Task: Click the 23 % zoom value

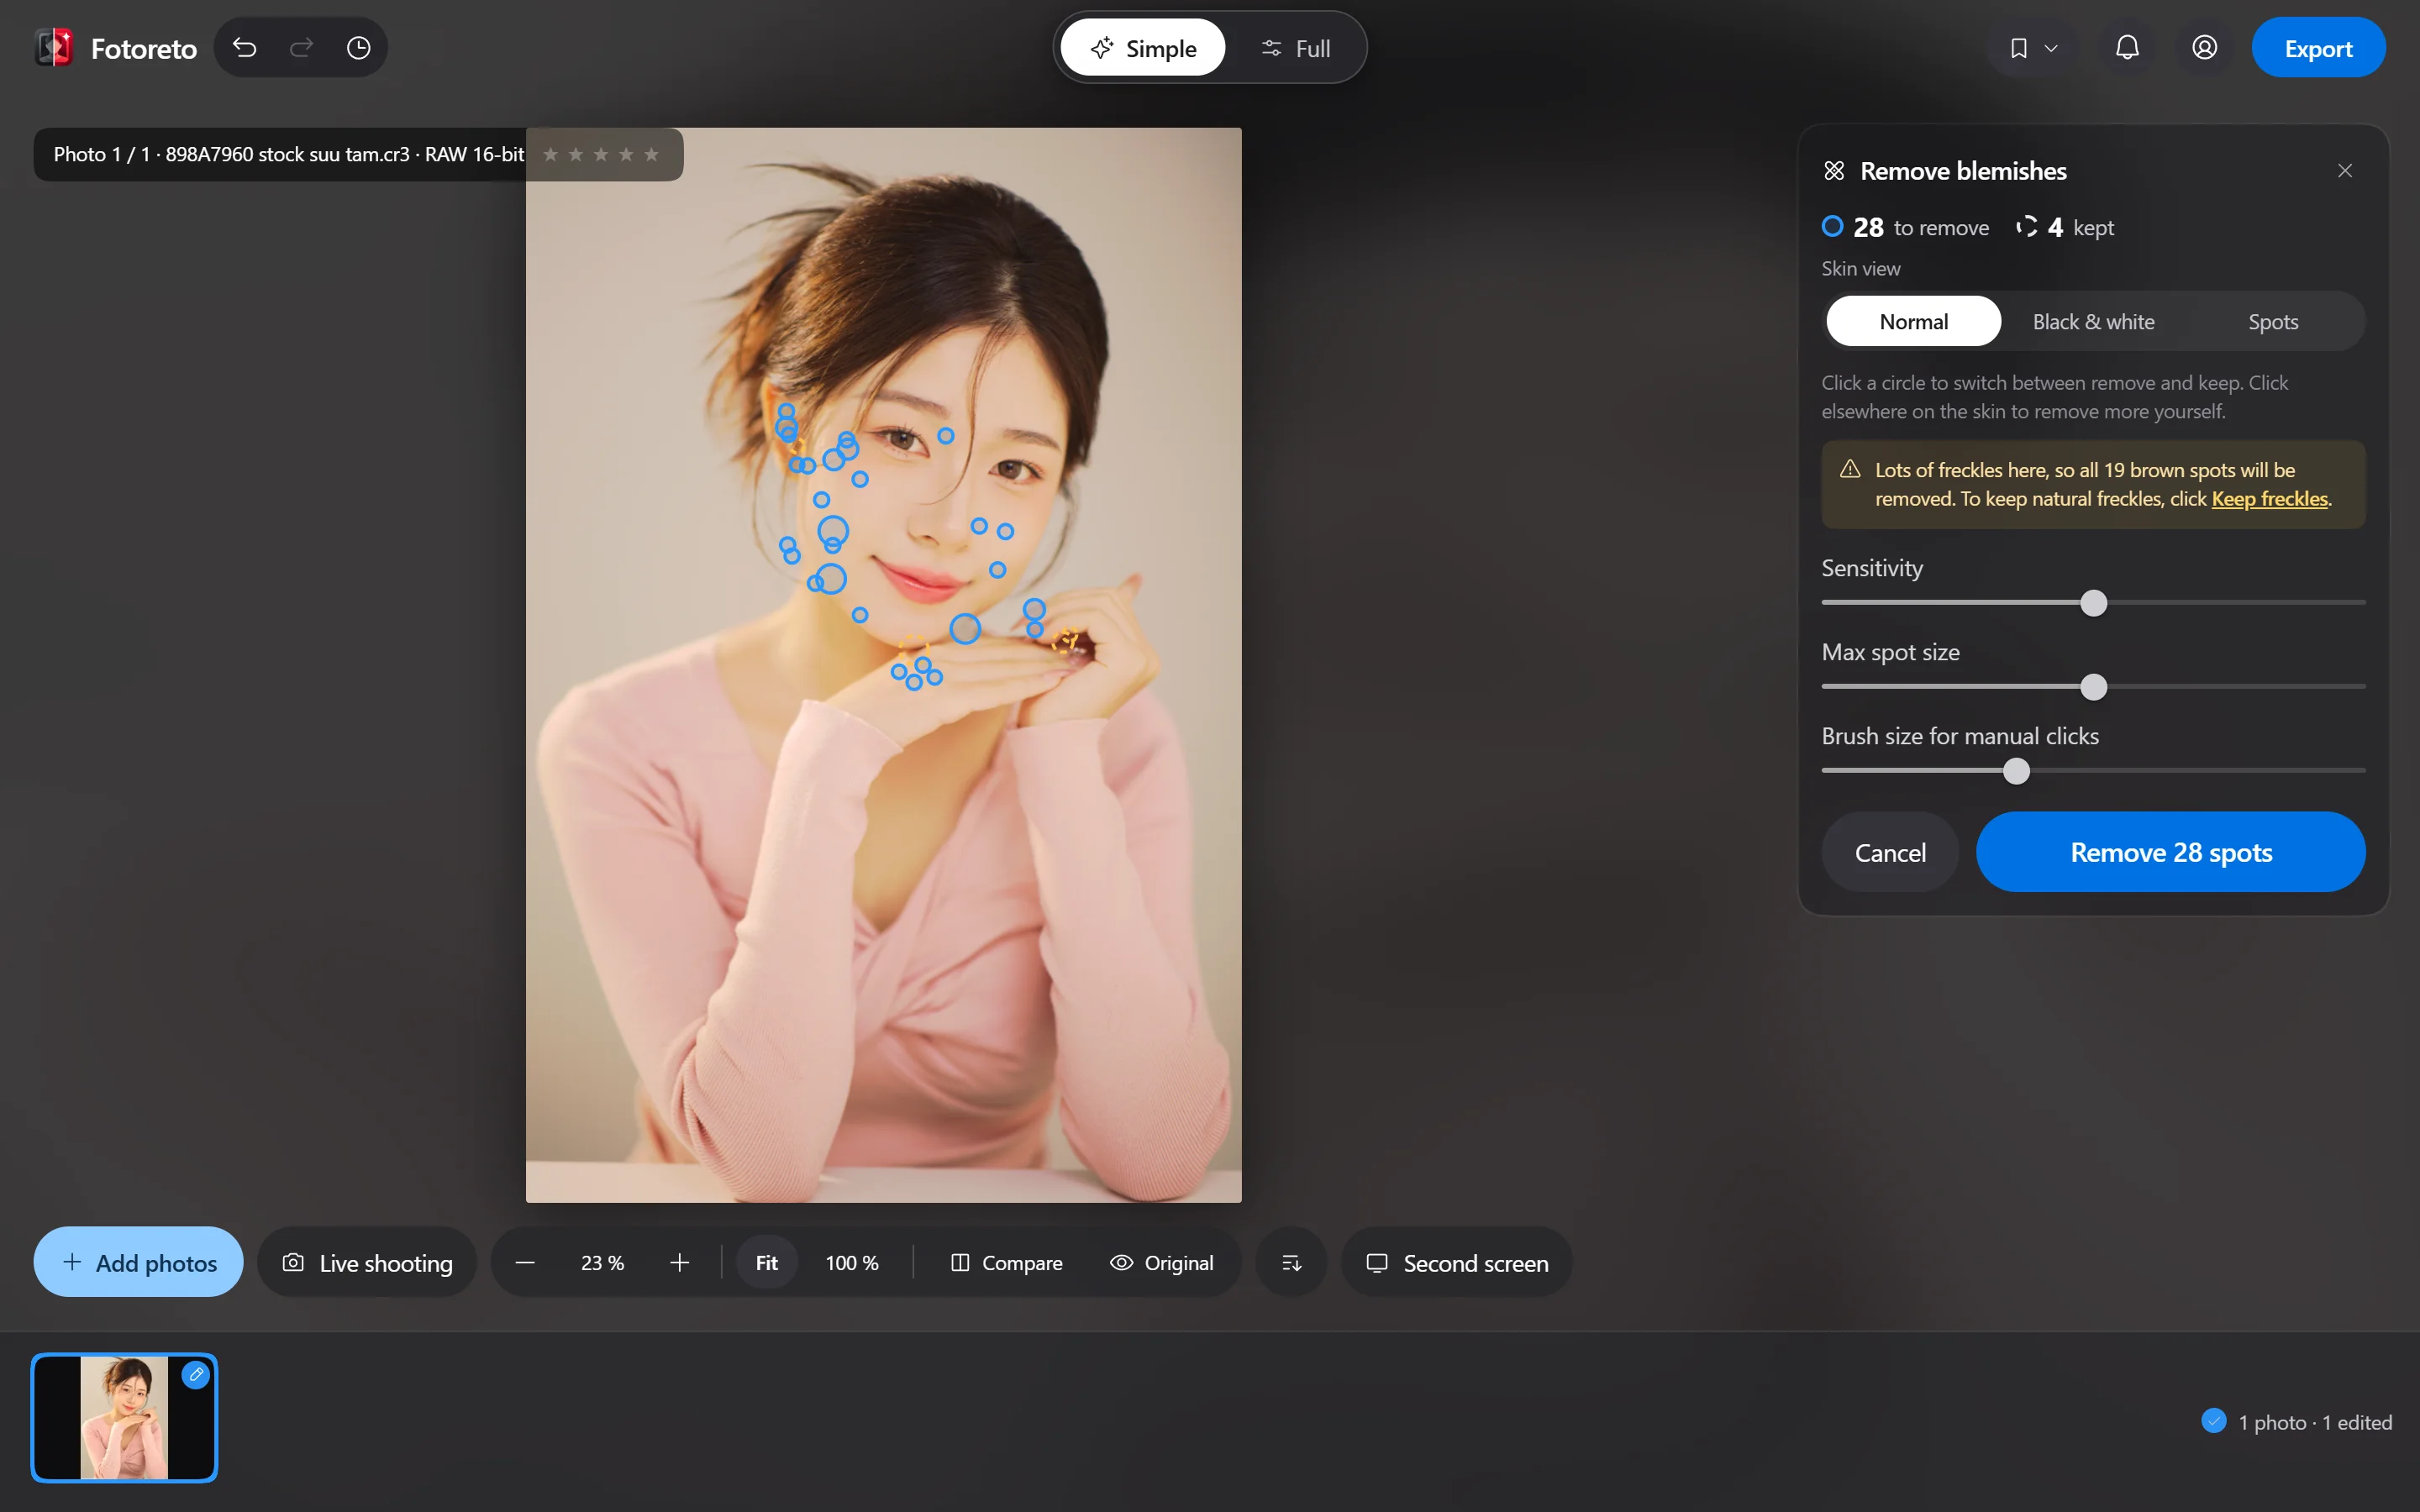Action: 602,1263
